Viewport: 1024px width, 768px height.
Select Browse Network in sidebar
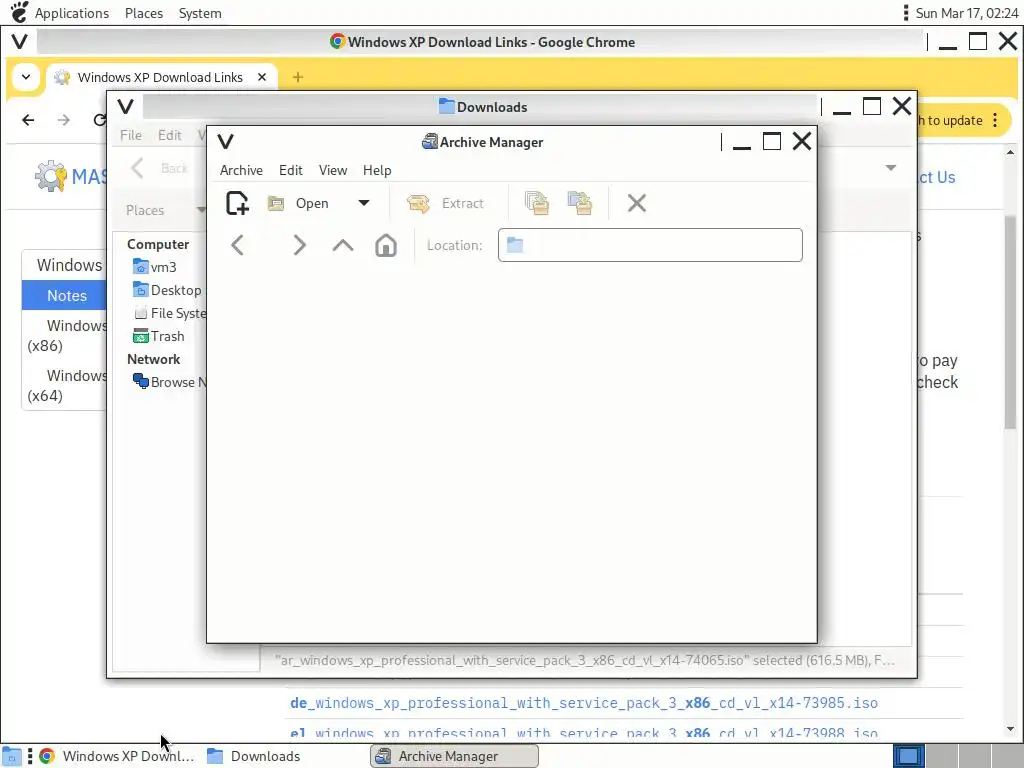[170, 382]
